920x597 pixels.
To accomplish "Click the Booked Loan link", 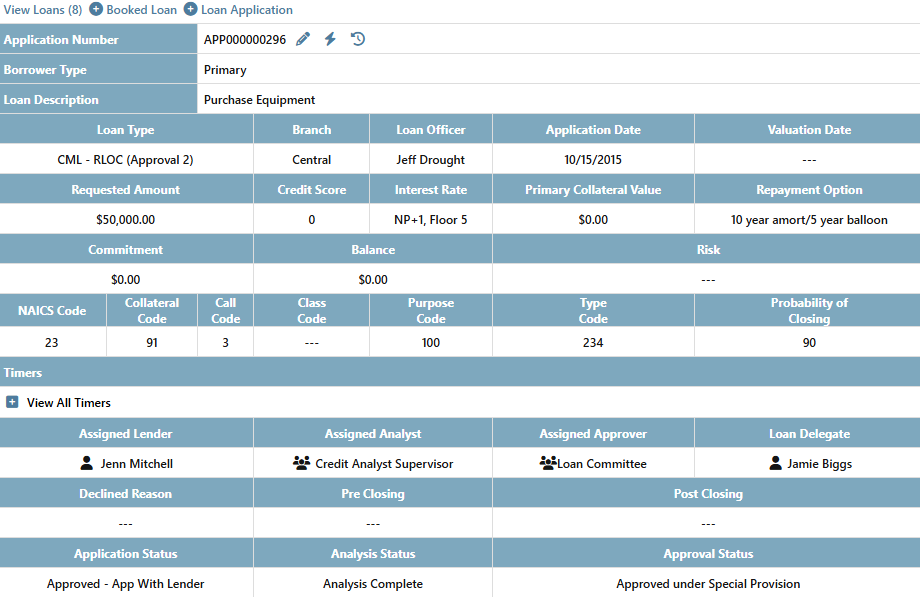I will pos(141,9).
